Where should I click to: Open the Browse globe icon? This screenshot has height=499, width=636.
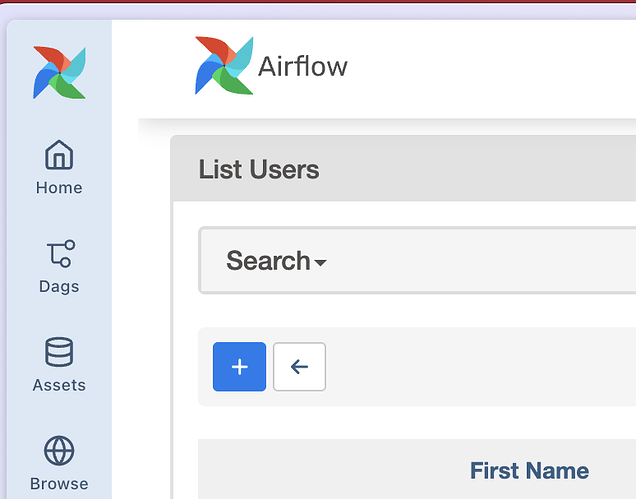click(59, 451)
